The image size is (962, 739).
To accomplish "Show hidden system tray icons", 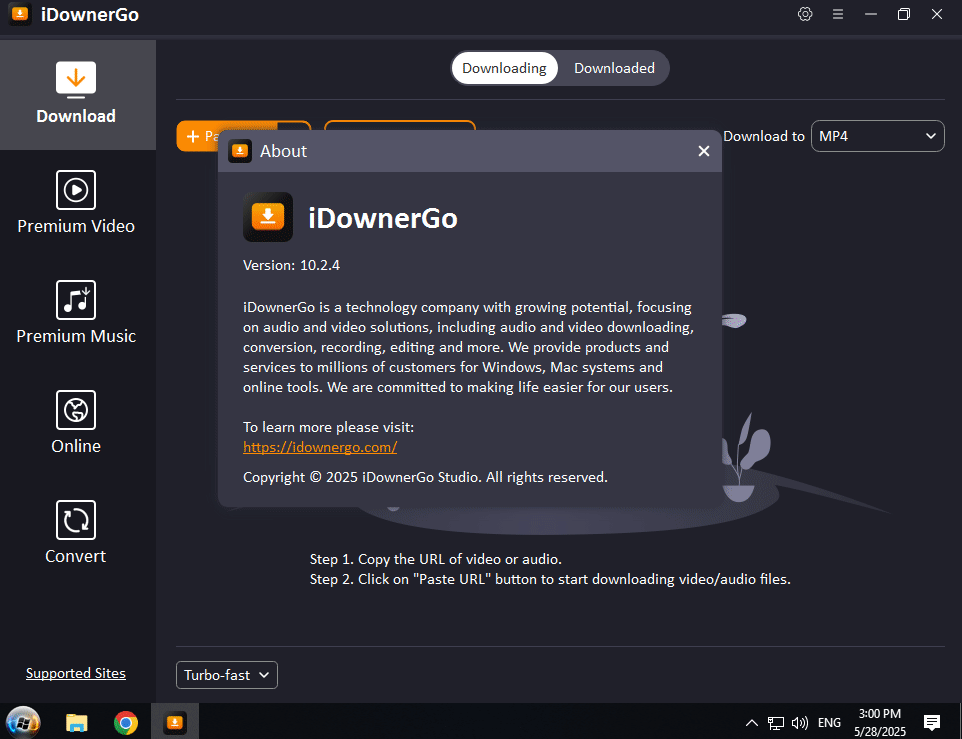I will coord(751,723).
